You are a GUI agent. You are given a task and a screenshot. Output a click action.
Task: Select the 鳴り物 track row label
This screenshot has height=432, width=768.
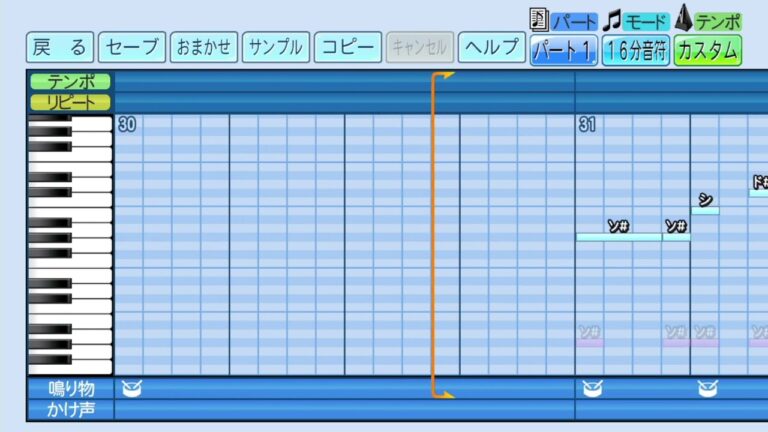tap(71, 388)
